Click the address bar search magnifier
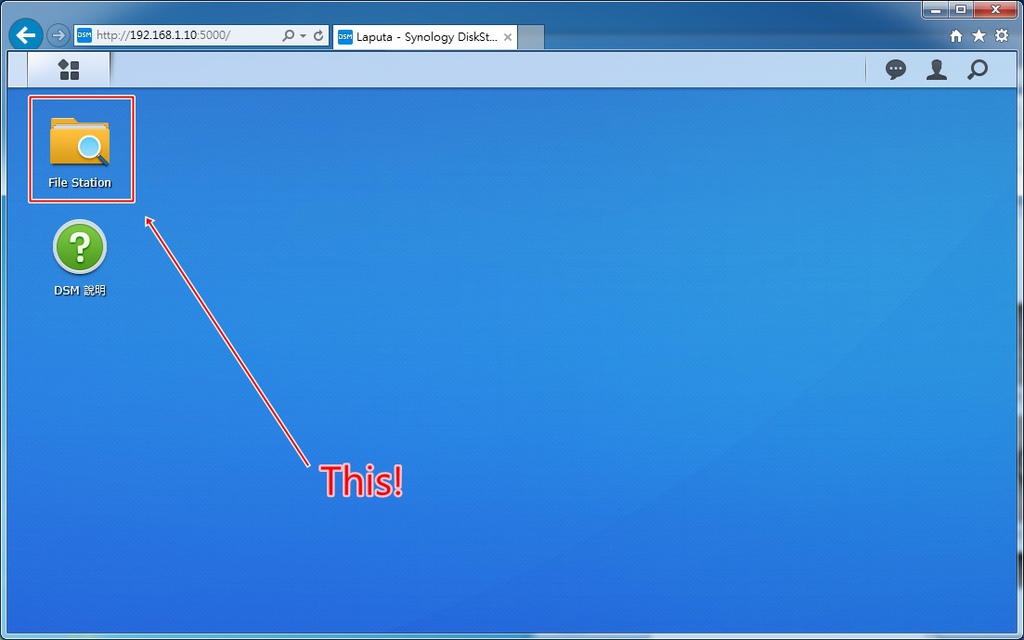This screenshot has width=1024, height=640. click(288, 35)
